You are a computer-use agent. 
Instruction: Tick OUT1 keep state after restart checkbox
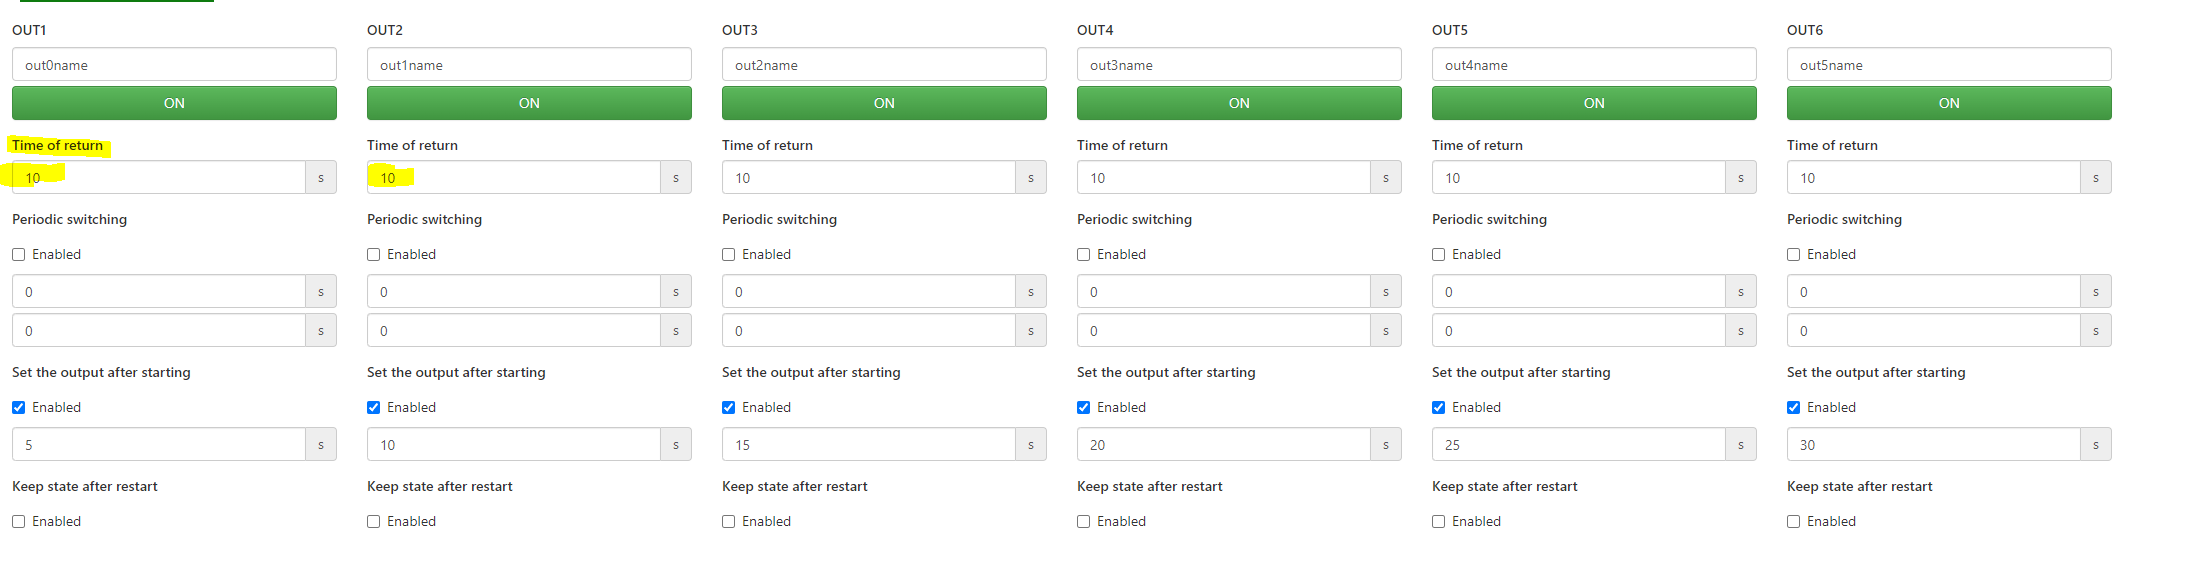point(19,522)
